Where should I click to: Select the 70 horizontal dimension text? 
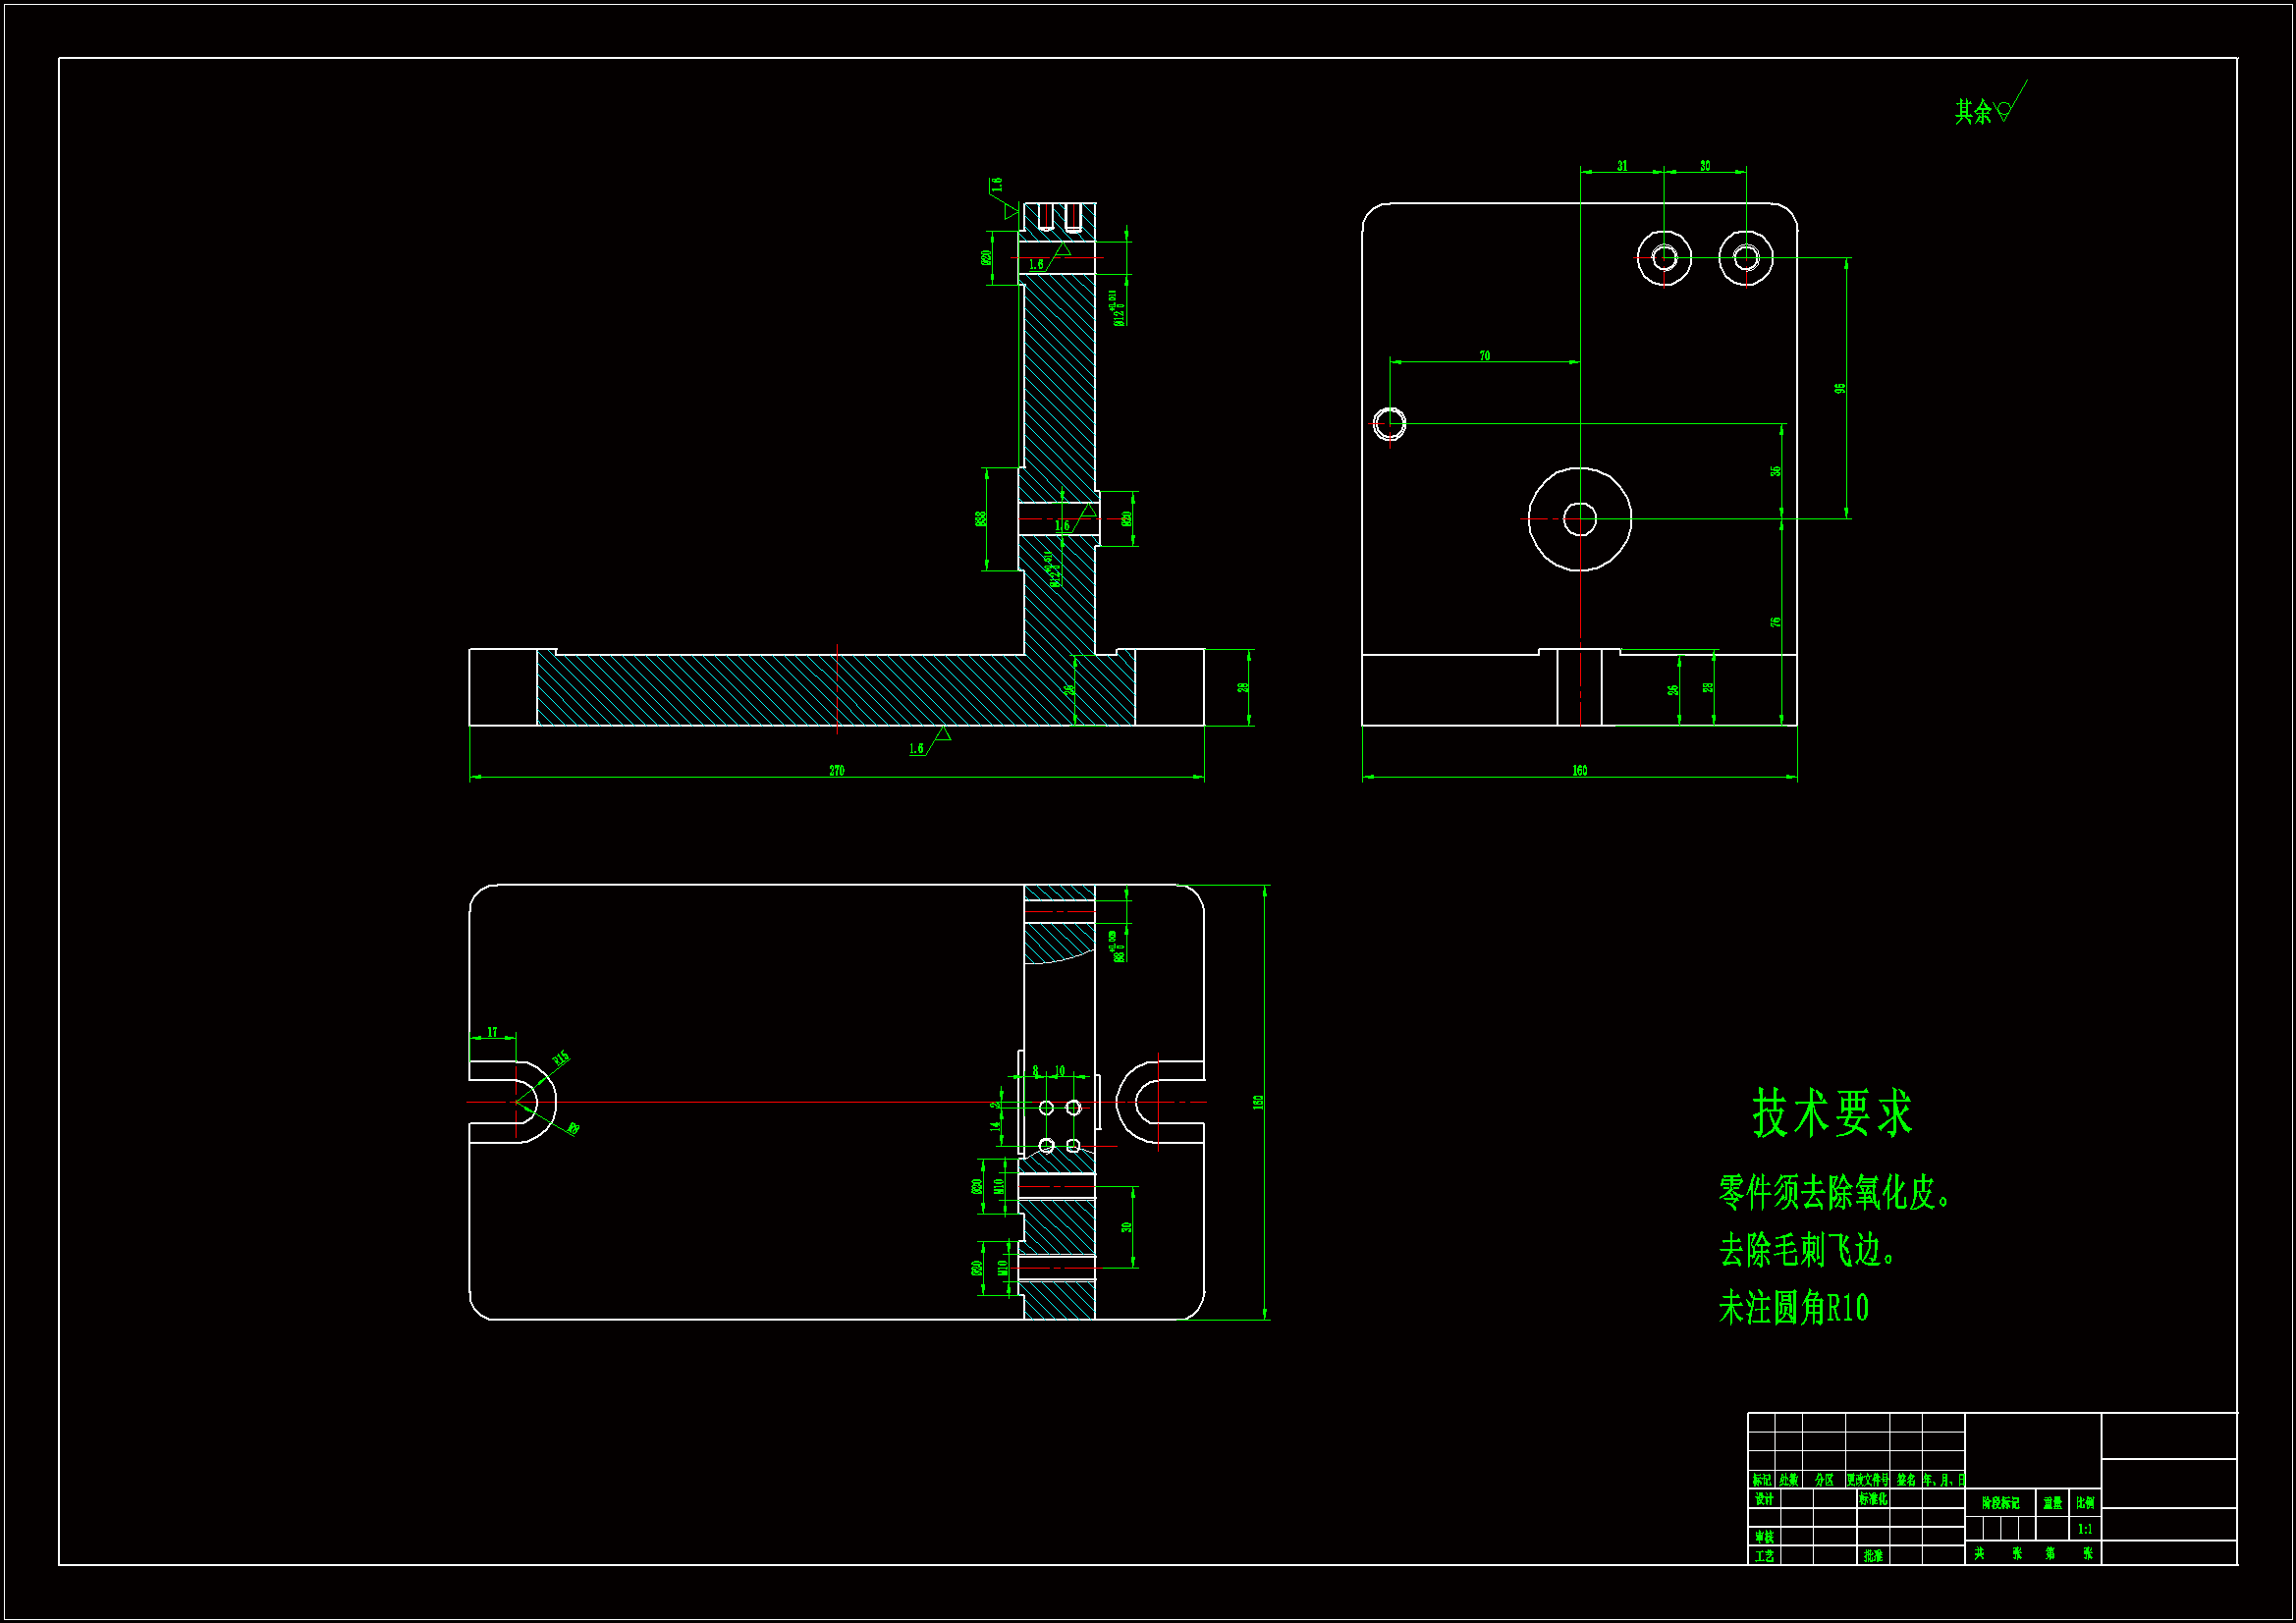pyautogui.click(x=1484, y=355)
